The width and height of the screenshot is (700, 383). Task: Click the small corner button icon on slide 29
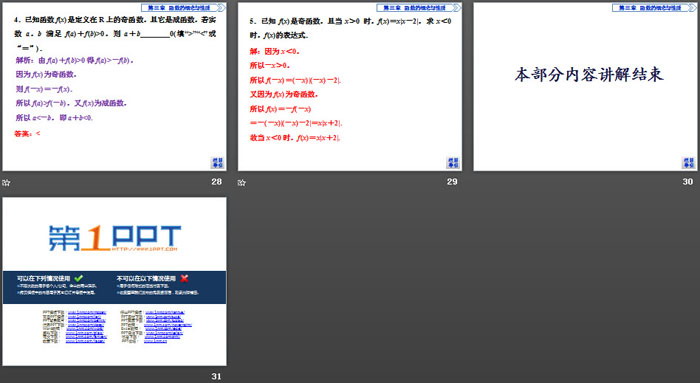click(453, 163)
